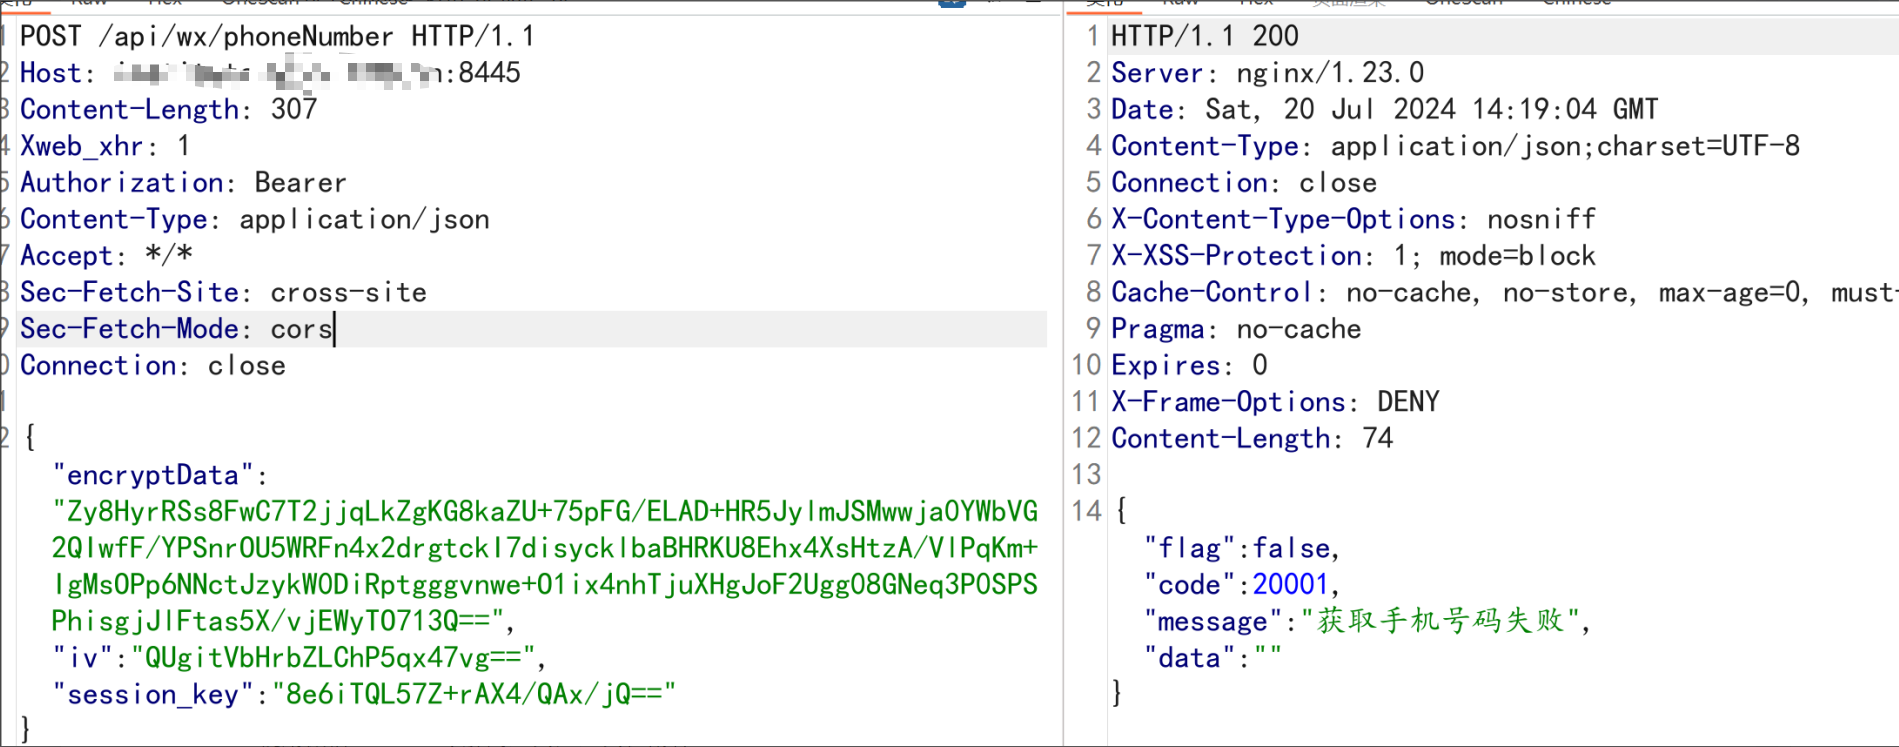Click the Cache-Control response header line
The height and width of the screenshot is (747, 1899).
[x=1500, y=292]
